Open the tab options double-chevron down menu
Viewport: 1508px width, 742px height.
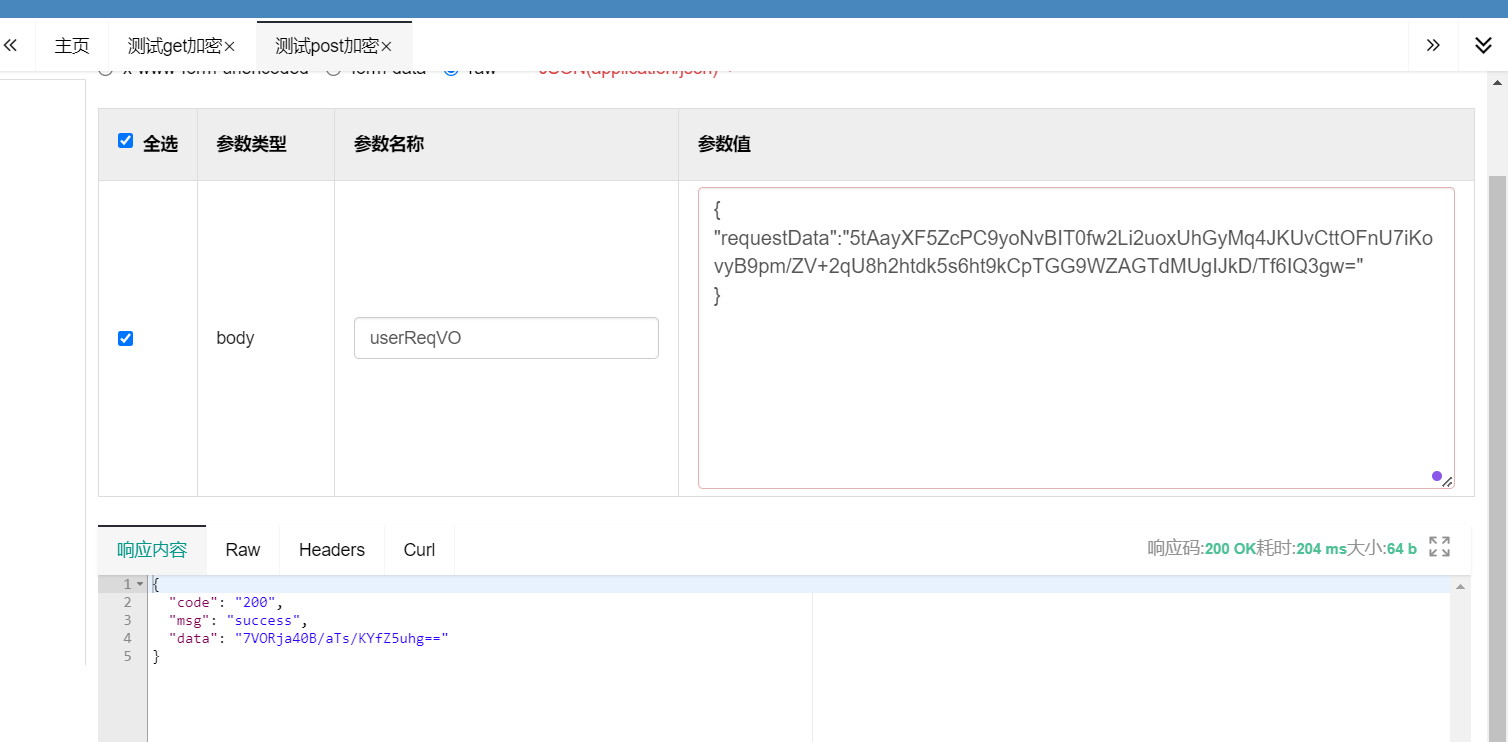pyautogui.click(x=1484, y=45)
